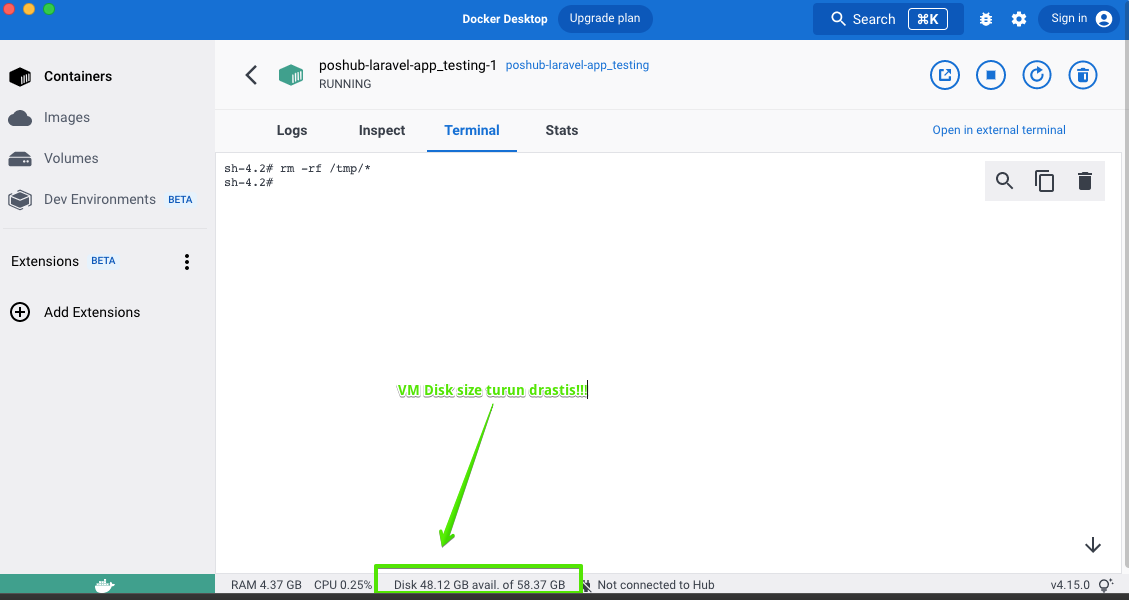Open the container in browser icon

pyautogui.click(x=945, y=75)
